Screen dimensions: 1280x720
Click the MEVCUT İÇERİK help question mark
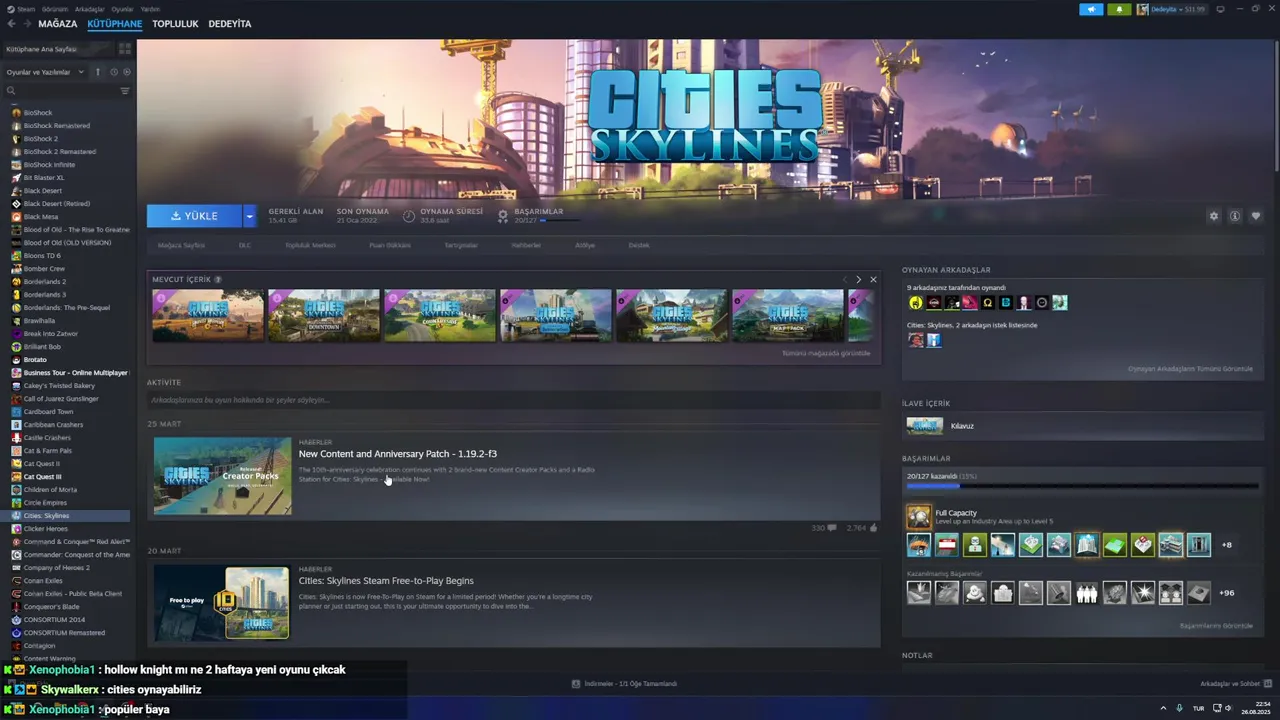pos(218,280)
